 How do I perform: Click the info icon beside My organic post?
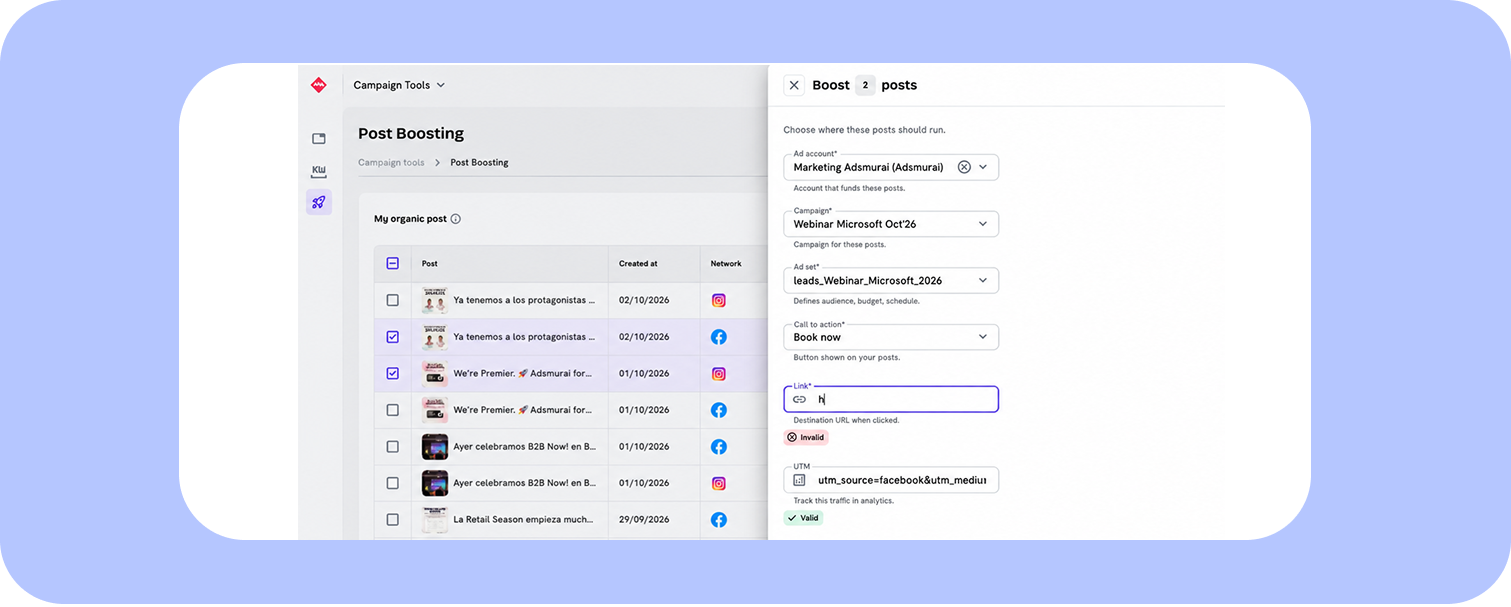456,219
